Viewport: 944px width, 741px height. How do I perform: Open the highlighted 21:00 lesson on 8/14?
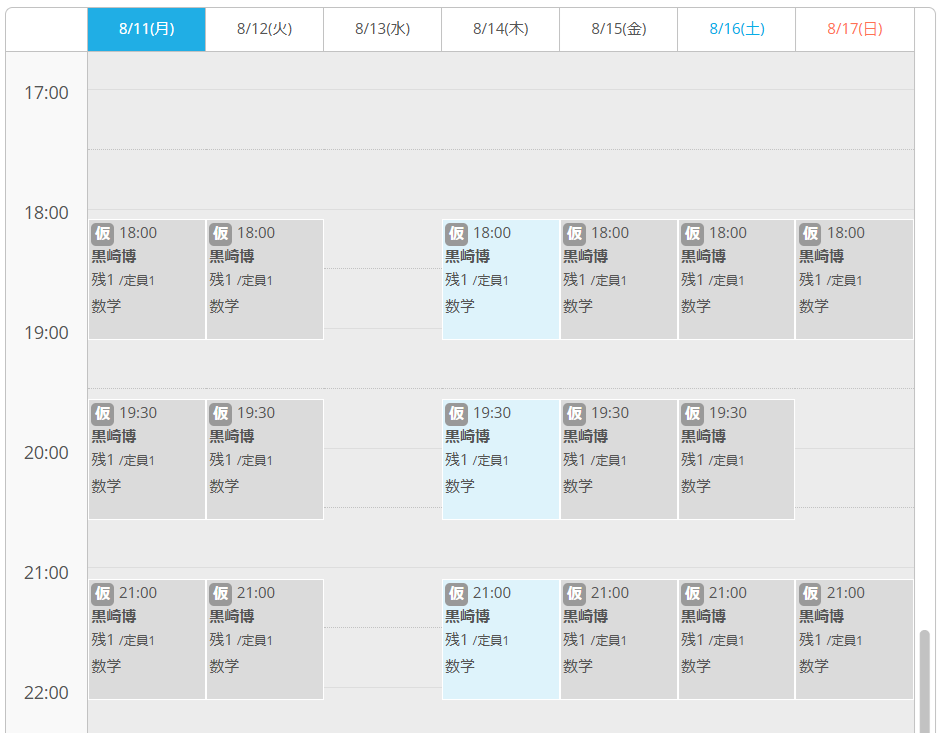tap(501, 639)
